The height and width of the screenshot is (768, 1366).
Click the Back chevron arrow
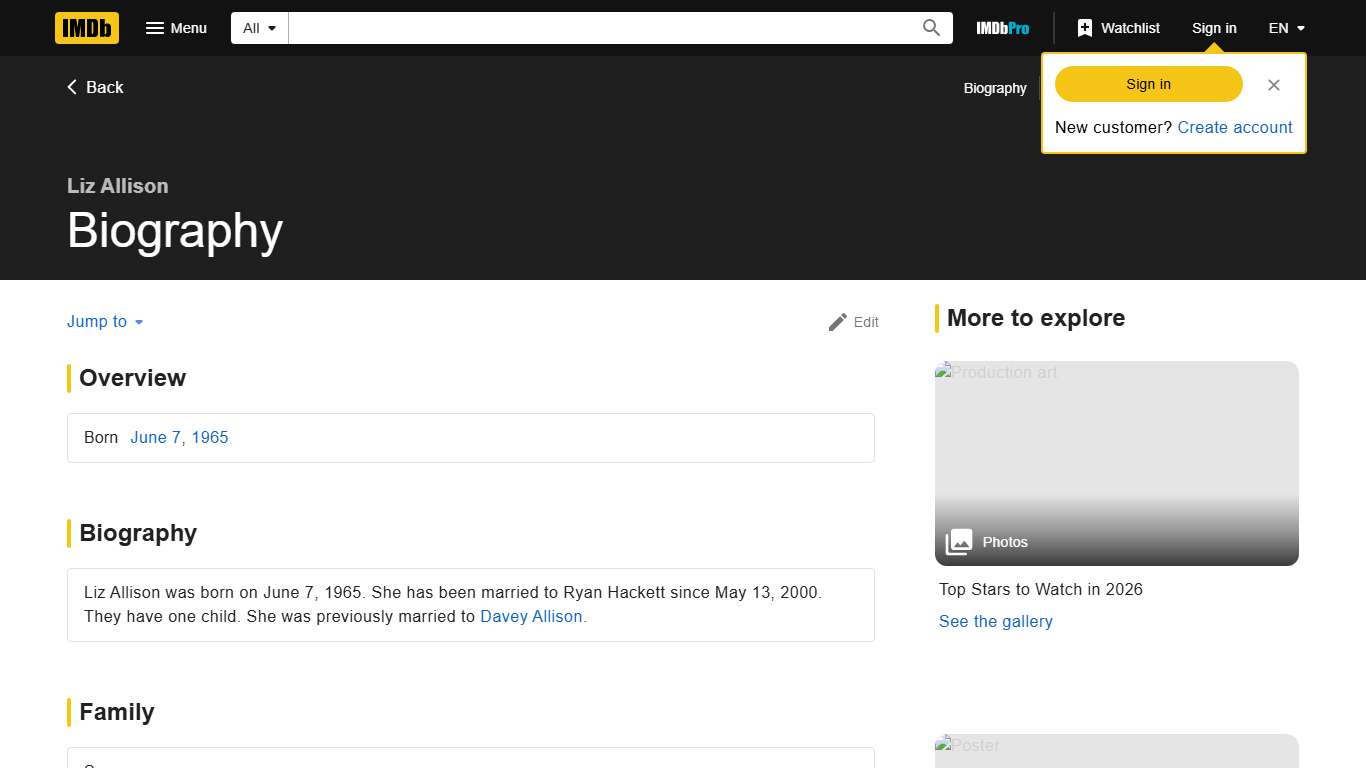pyautogui.click(x=71, y=87)
